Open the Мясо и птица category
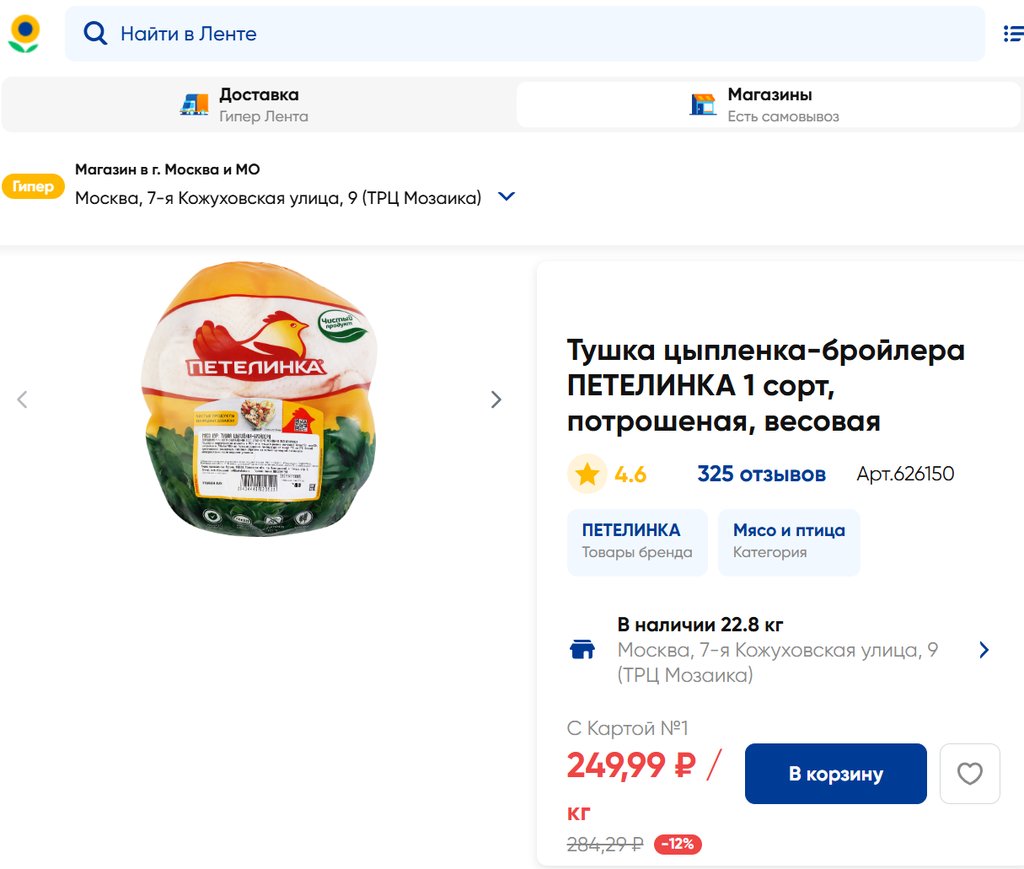The height and width of the screenshot is (869, 1024). [x=788, y=541]
